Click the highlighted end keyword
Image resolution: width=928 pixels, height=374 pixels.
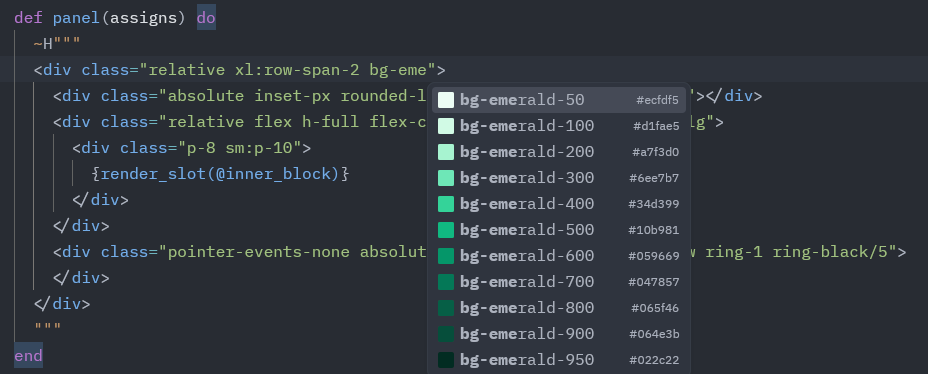tap(28, 356)
